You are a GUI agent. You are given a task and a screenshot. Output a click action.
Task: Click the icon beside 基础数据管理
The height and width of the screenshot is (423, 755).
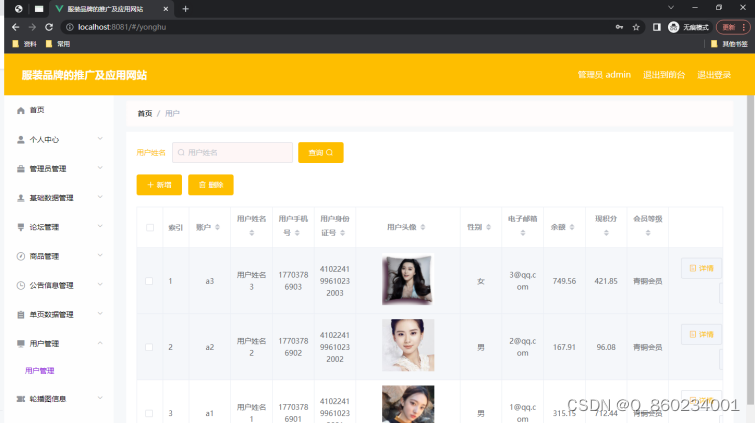pyautogui.click(x=21, y=198)
